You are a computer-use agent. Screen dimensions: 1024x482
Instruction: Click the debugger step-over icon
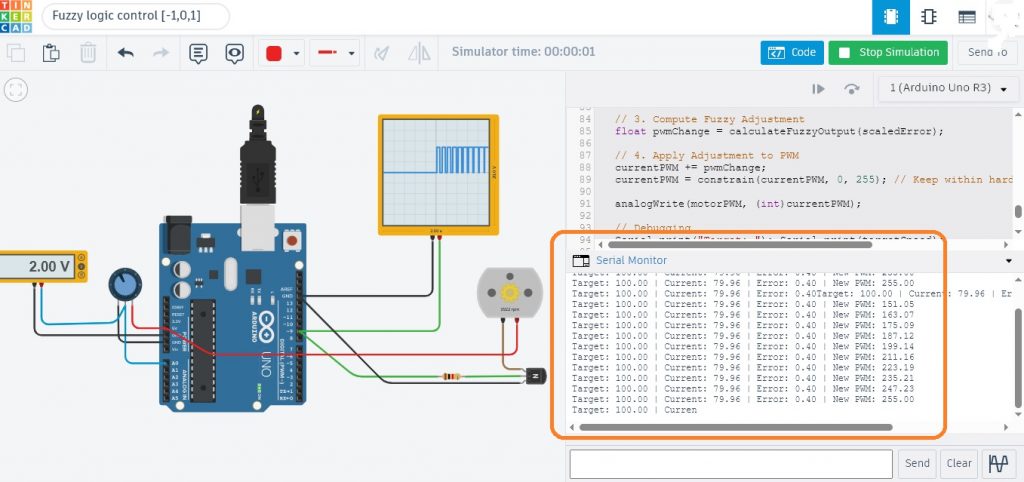point(852,89)
